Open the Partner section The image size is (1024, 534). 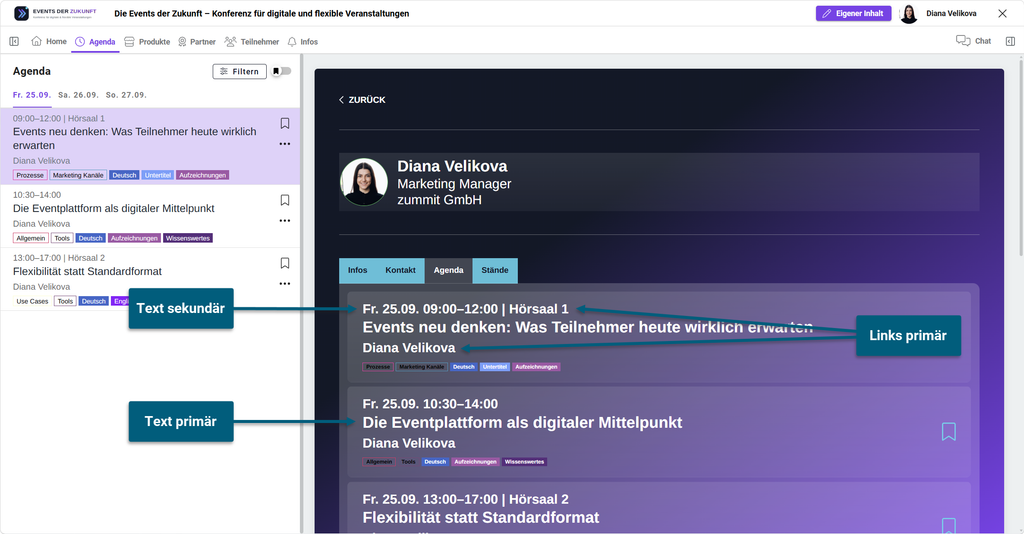coord(197,41)
